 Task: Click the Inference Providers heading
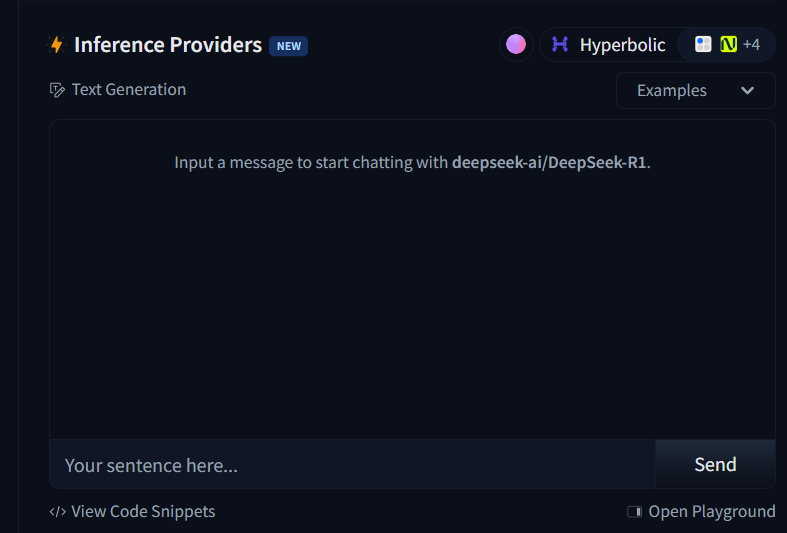[x=168, y=45]
